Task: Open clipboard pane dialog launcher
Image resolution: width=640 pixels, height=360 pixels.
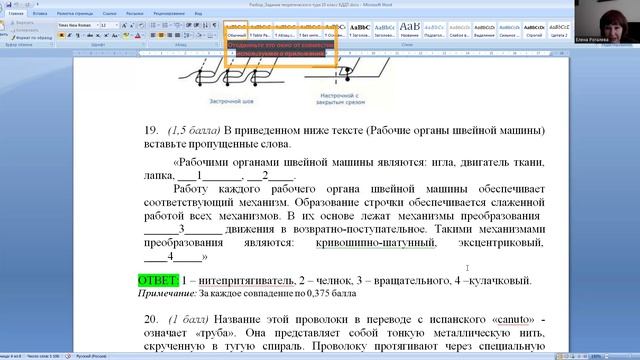Action: click(x=51, y=44)
